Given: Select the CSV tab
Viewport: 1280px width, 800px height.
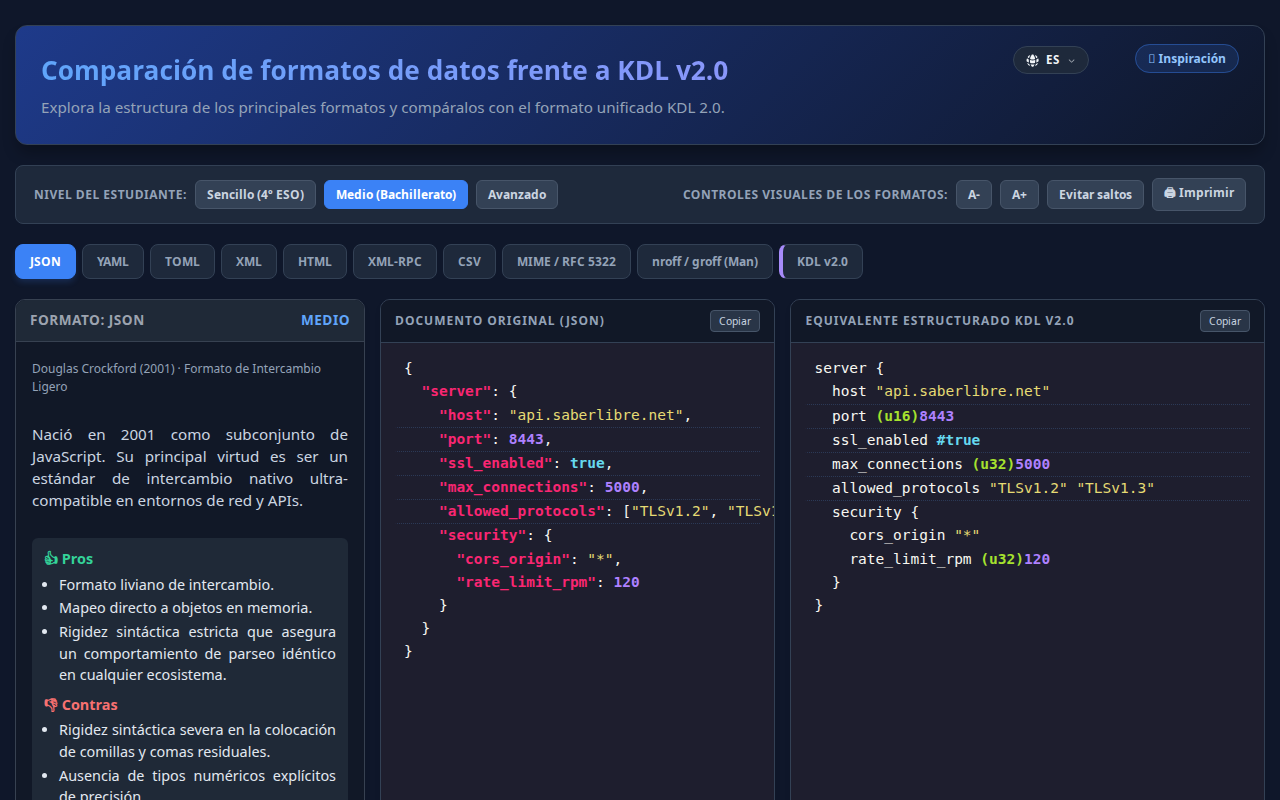Looking at the screenshot, I should tap(470, 262).
